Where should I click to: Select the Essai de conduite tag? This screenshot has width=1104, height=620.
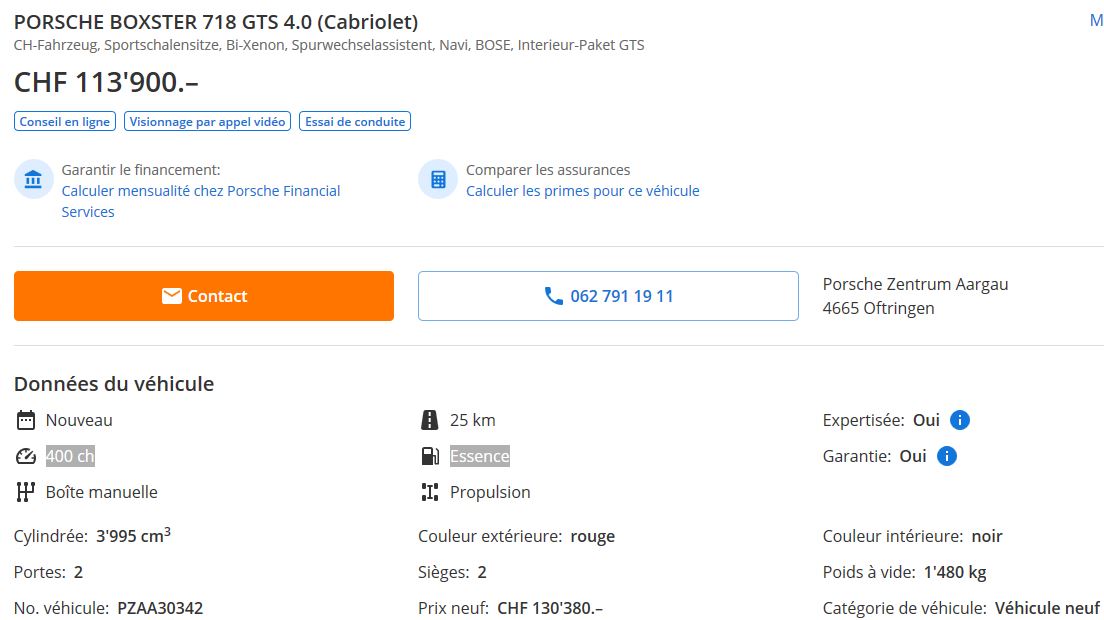pyautogui.click(x=355, y=122)
